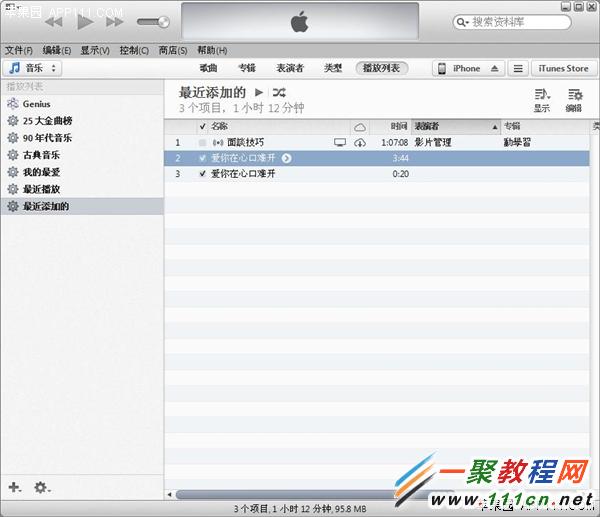
Task: Open the 文件(F) menu
Action: point(18,50)
